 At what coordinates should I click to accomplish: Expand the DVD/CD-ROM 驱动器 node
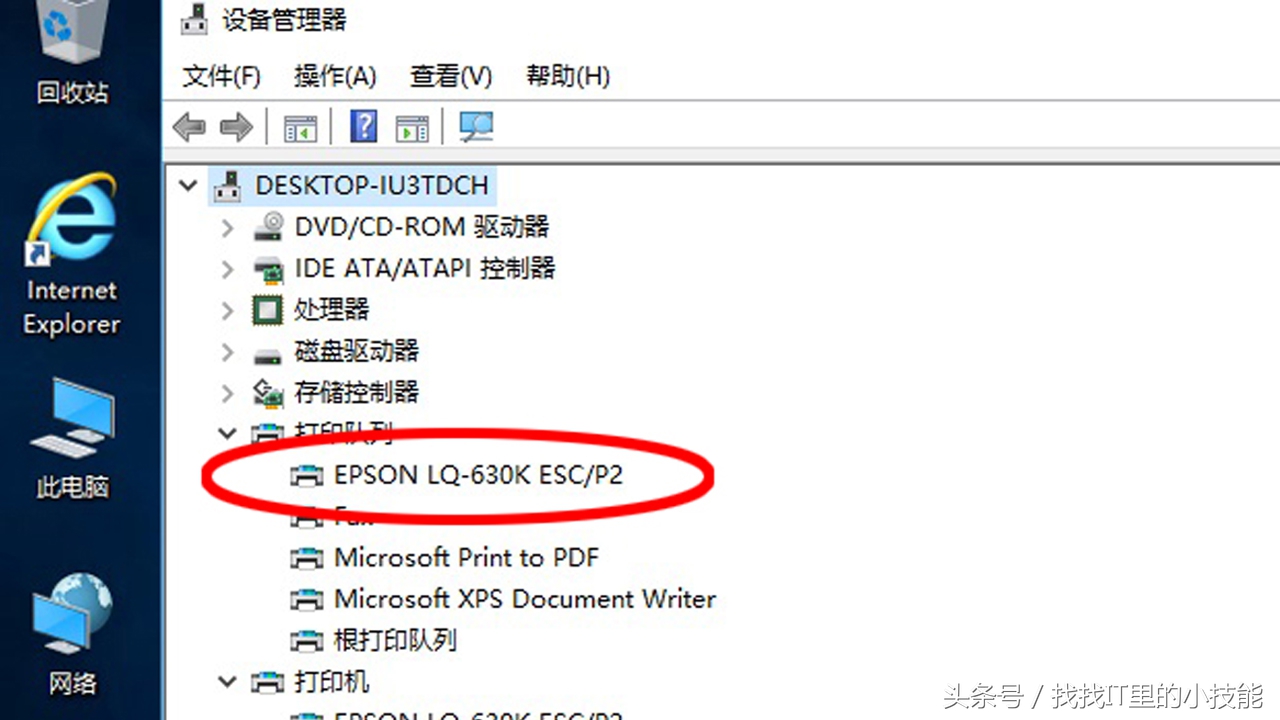click(227, 228)
